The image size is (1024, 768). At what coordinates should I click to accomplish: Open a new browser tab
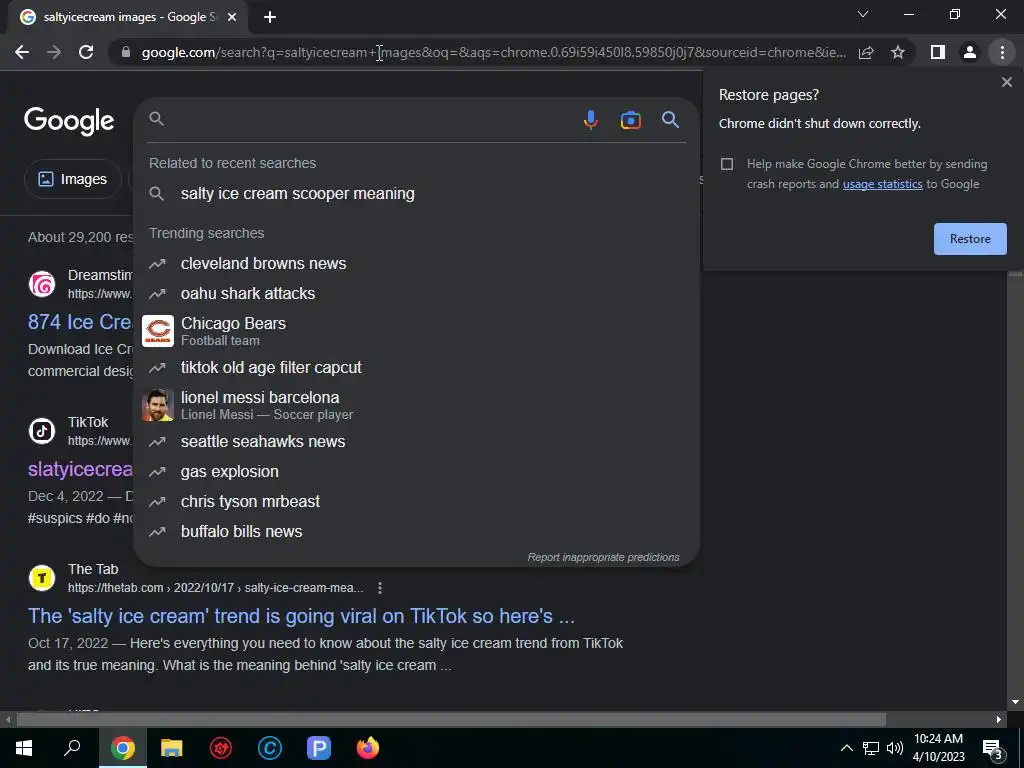pos(270,17)
